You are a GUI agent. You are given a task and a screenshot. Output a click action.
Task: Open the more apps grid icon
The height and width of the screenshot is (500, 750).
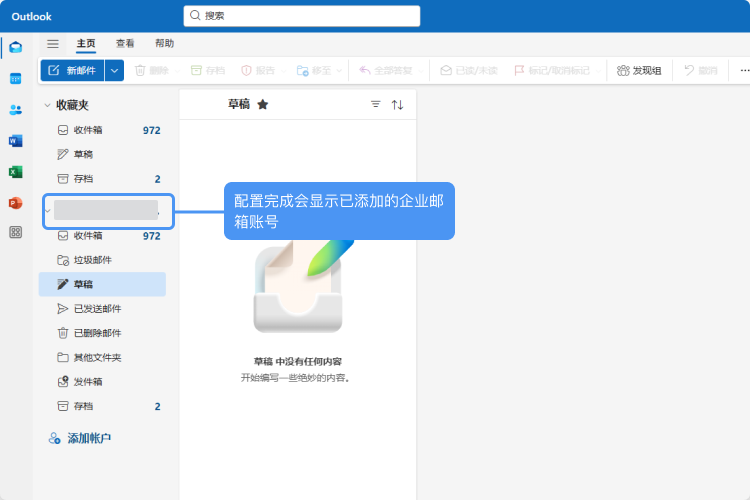click(15, 232)
